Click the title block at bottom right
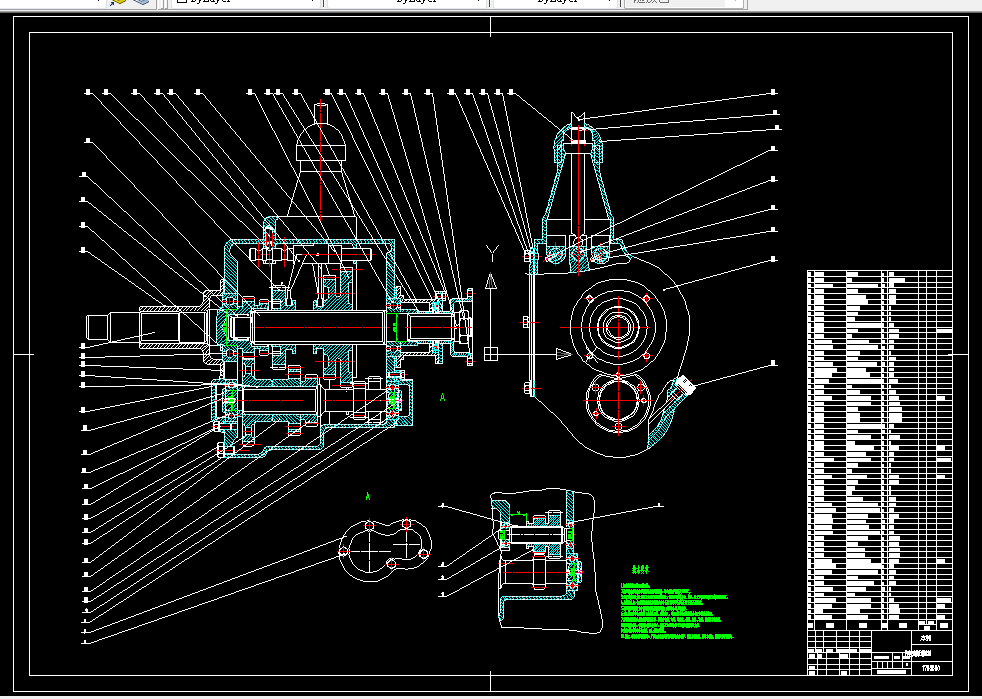The image size is (982, 699). [880, 653]
